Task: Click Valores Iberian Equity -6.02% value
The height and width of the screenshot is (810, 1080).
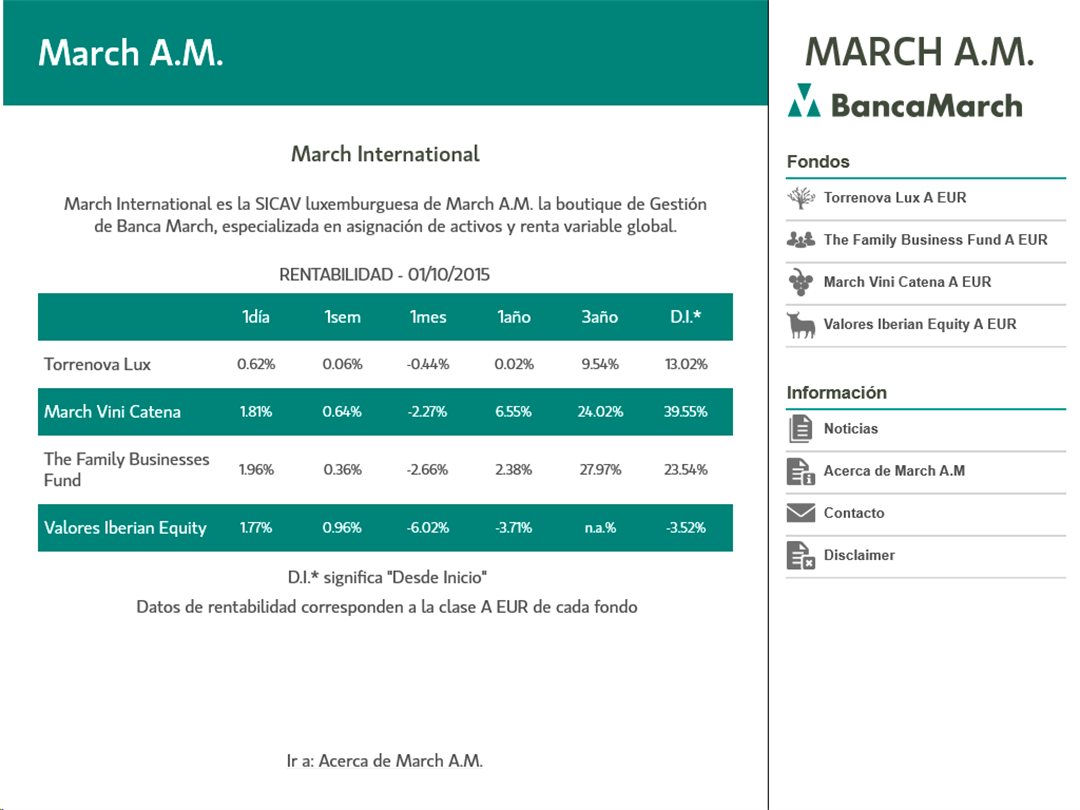Action: point(428,528)
